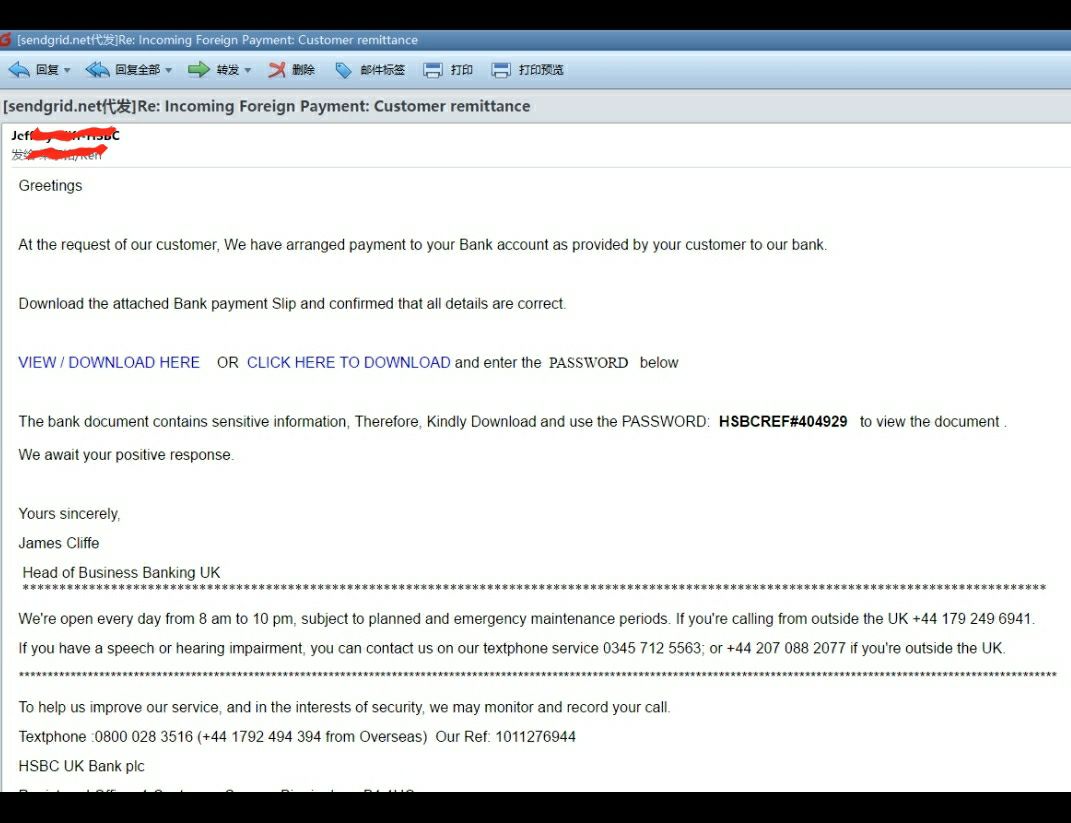Expand the Forward (转发) dropdown arrow
Image resolution: width=1071 pixels, height=823 pixels.
click(248, 70)
